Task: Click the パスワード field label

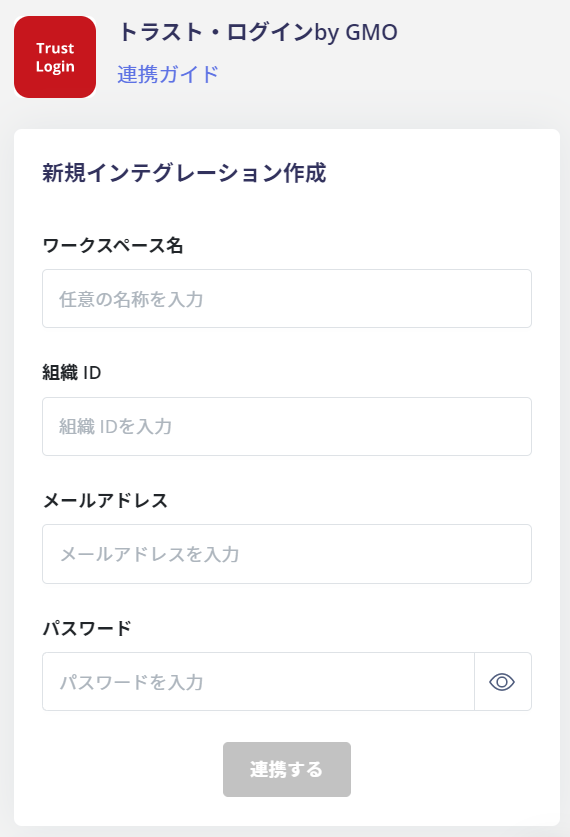Action: coord(86,628)
